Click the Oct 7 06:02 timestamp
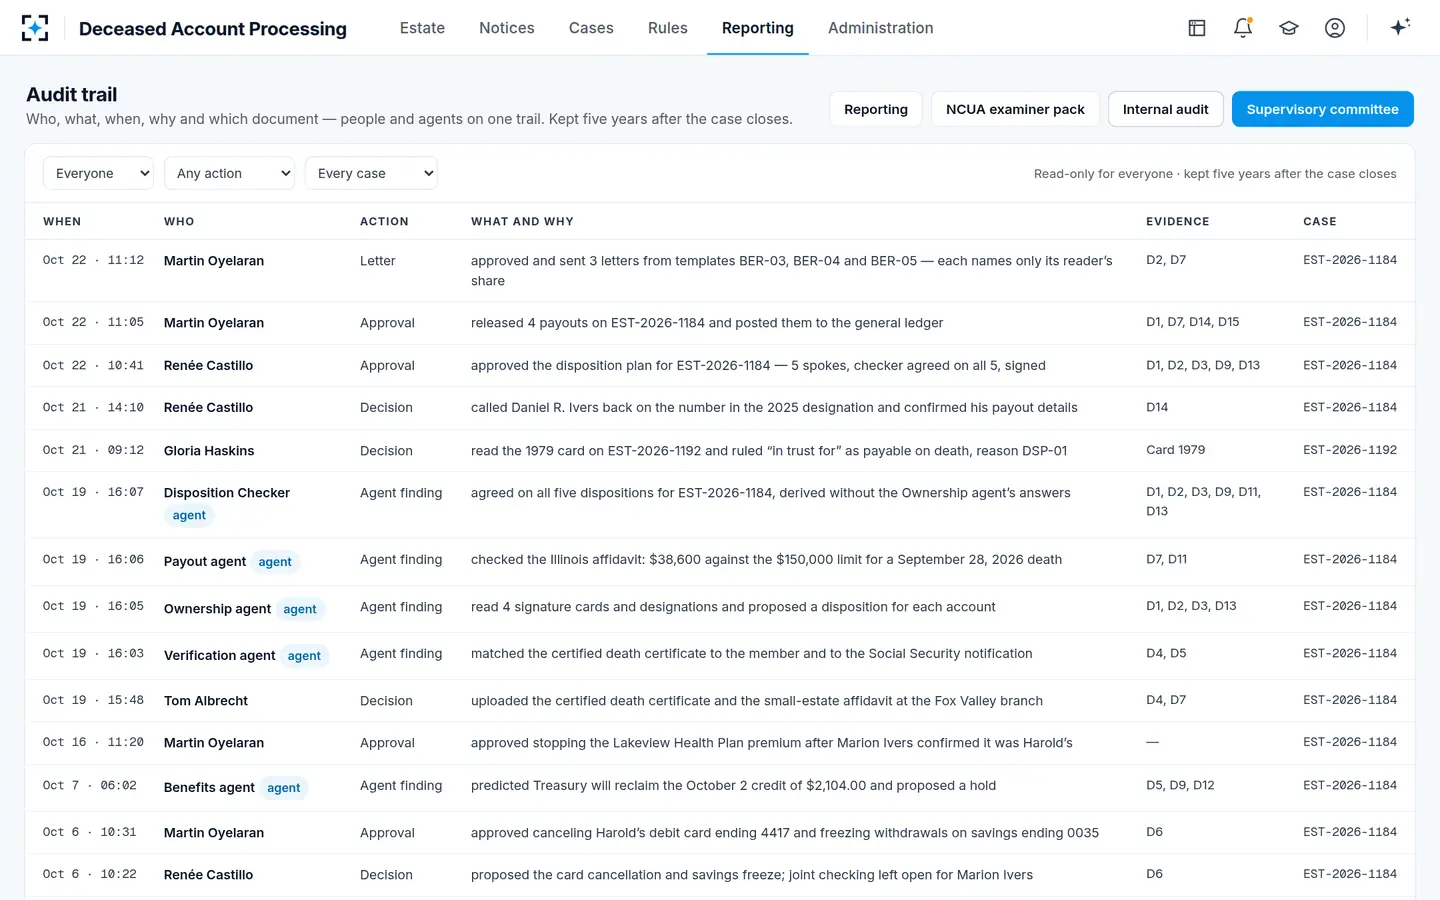The image size is (1440, 900). pos(90,785)
